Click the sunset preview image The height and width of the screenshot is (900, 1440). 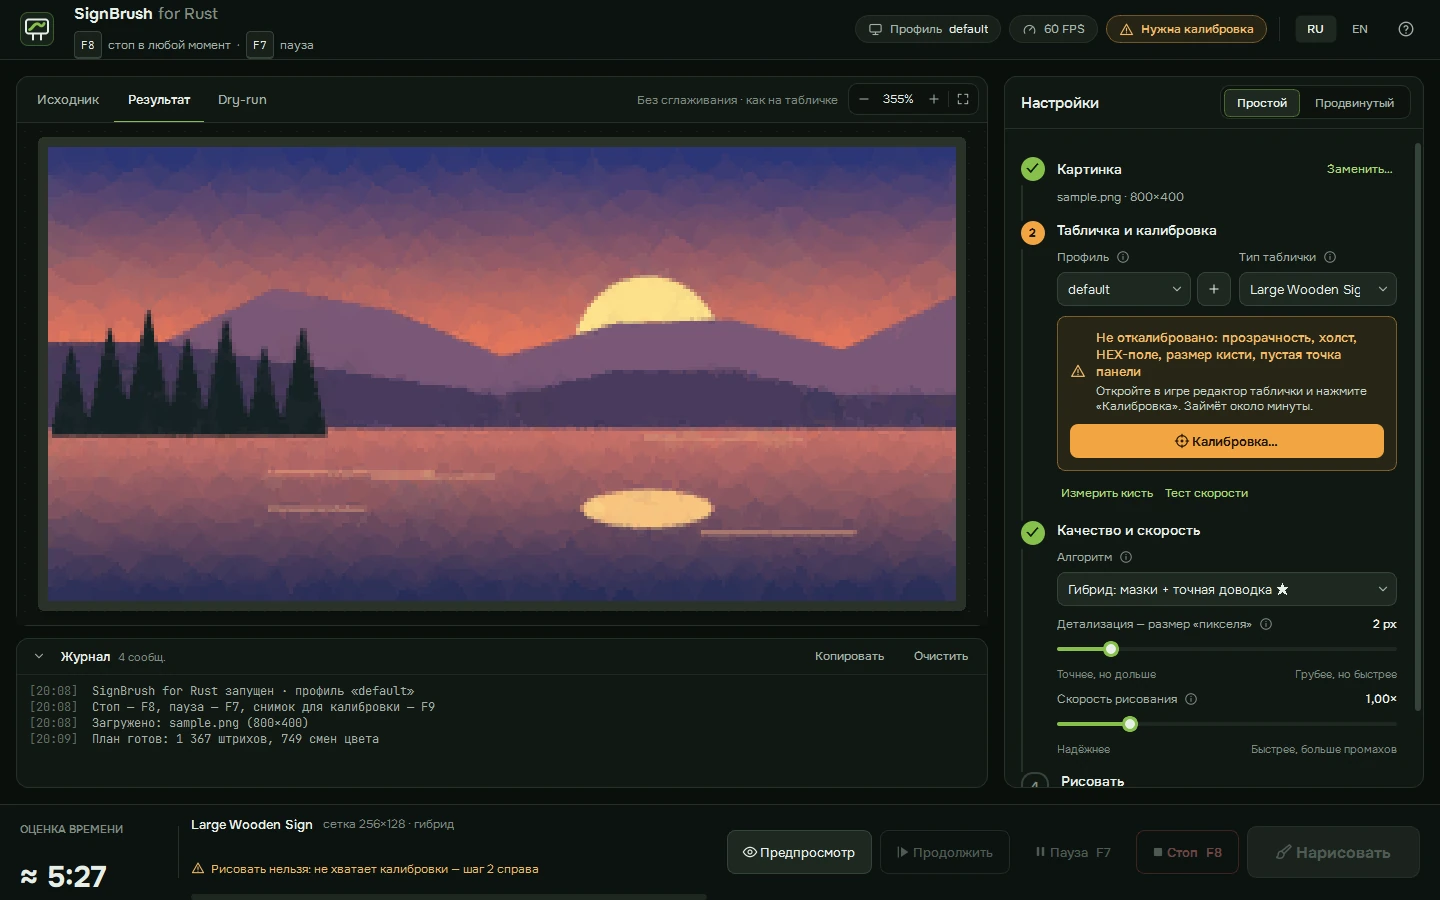click(x=502, y=374)
